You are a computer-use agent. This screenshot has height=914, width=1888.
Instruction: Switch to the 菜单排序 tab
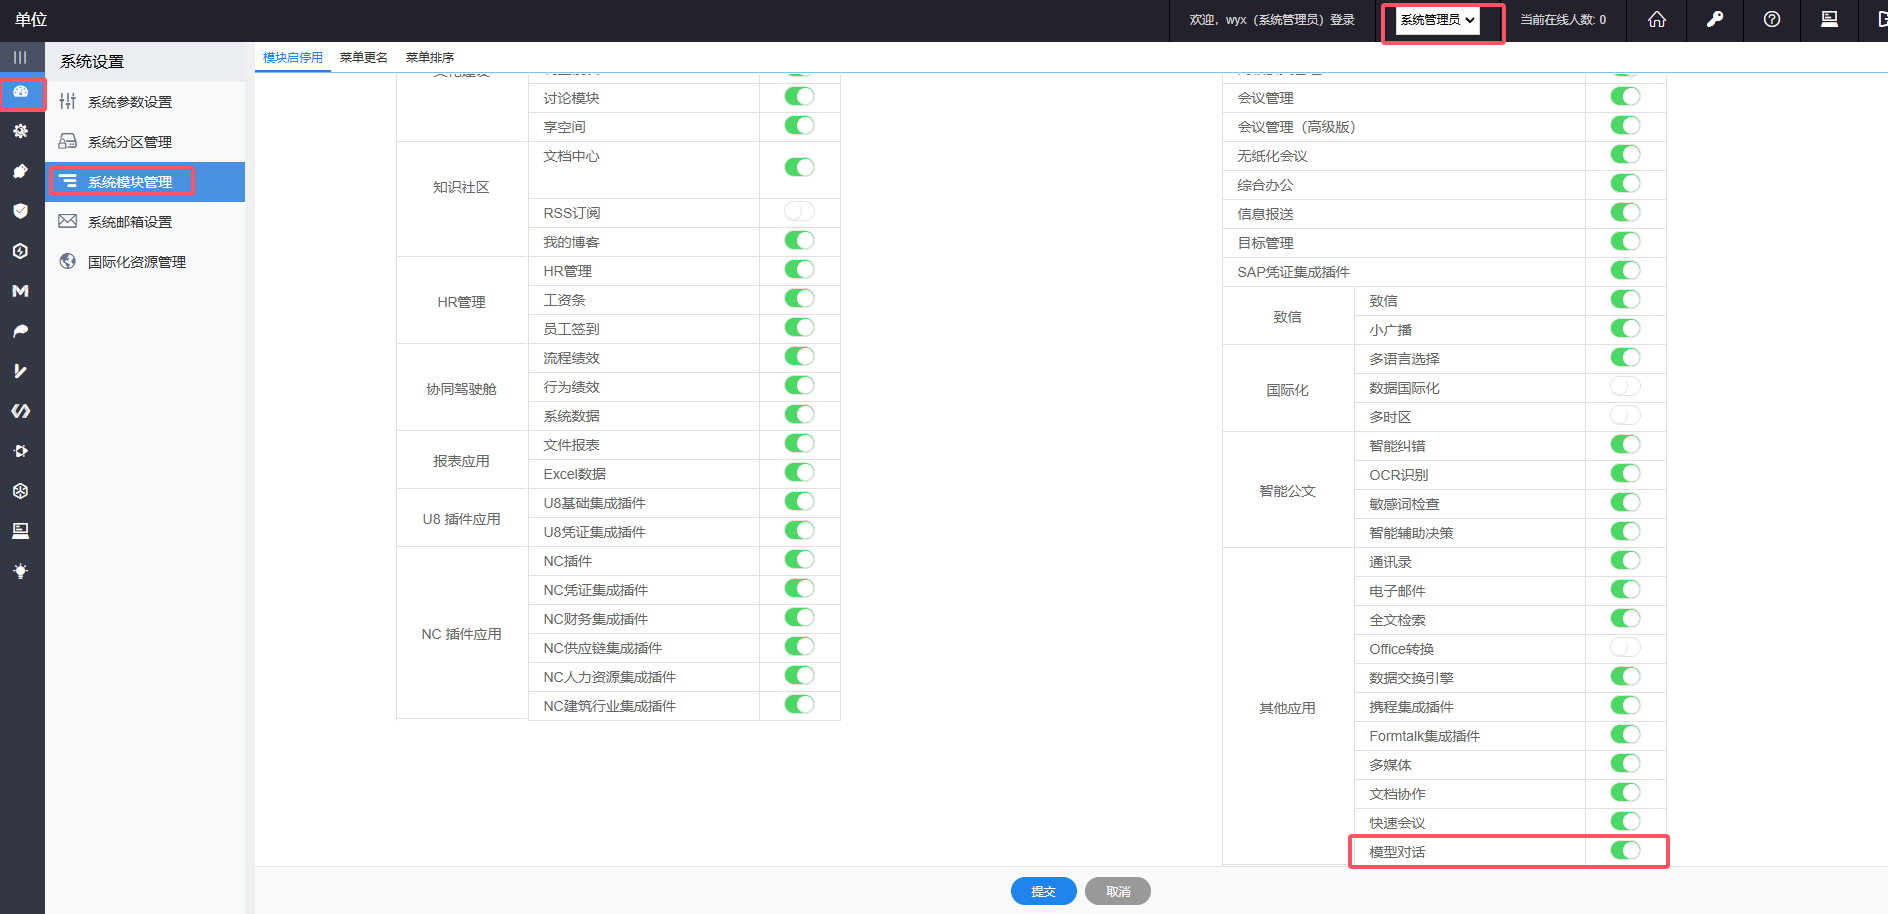point(430,58)
